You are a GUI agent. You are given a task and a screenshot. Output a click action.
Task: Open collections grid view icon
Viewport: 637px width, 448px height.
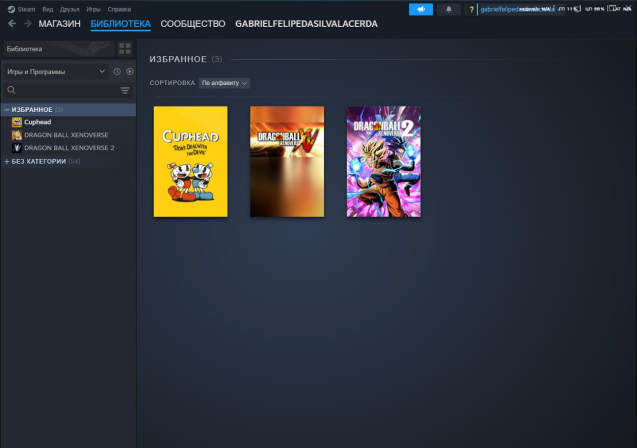click(x=125, y=49)
